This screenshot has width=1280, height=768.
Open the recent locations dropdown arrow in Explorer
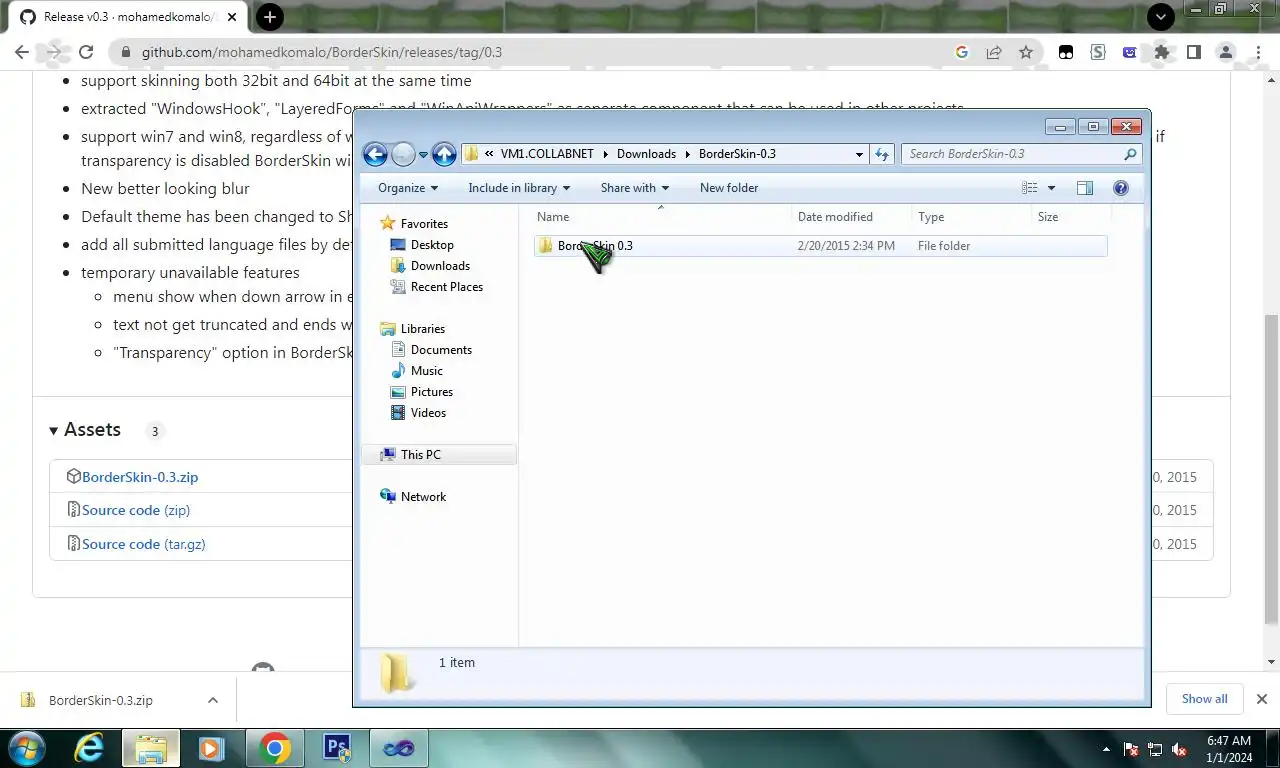click(423, 155)
